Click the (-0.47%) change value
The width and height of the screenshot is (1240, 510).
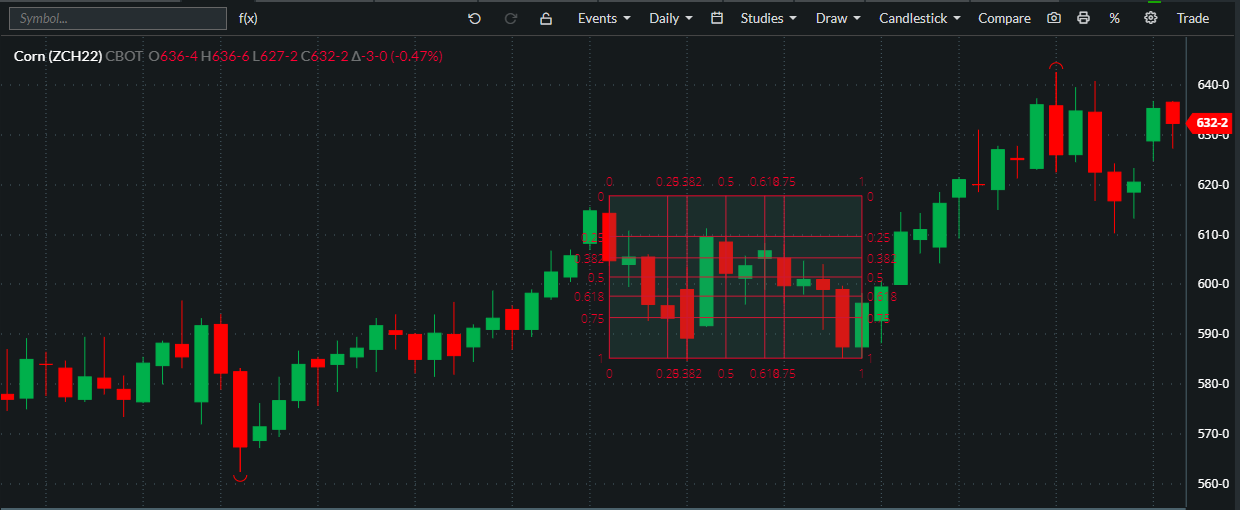pos(417,56)
